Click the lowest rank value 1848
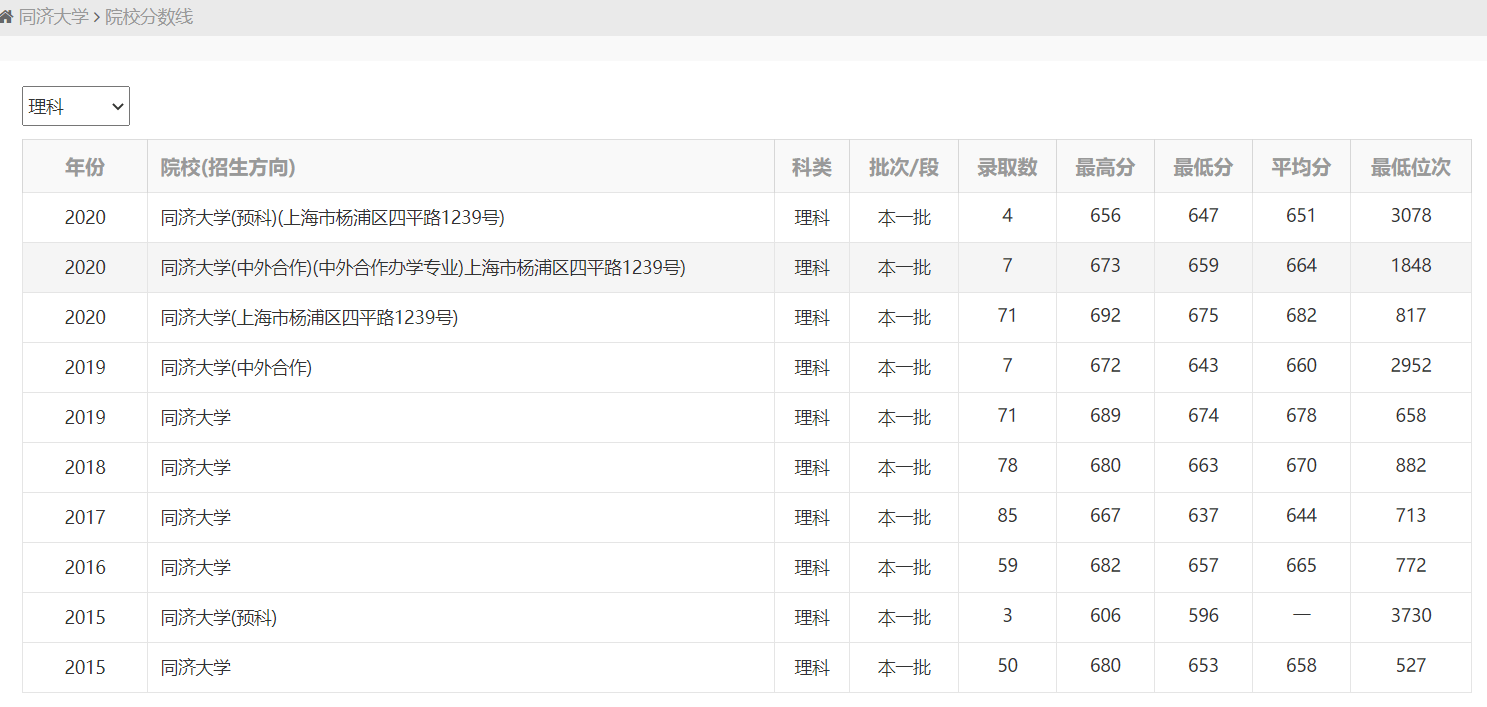 (x=1411, y=265)
